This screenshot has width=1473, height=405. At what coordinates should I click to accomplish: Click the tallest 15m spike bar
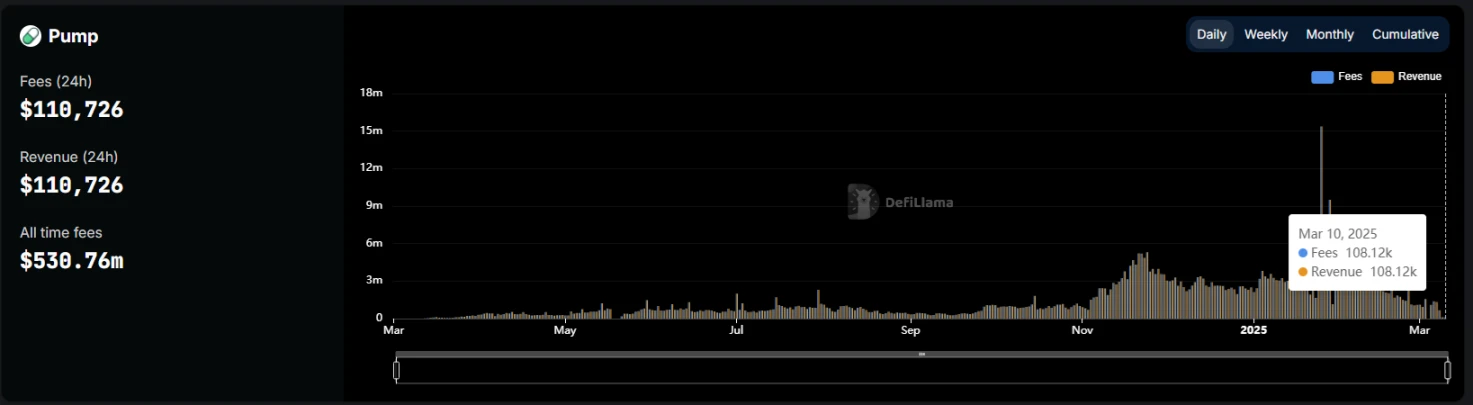click(x=1321, y=200)
